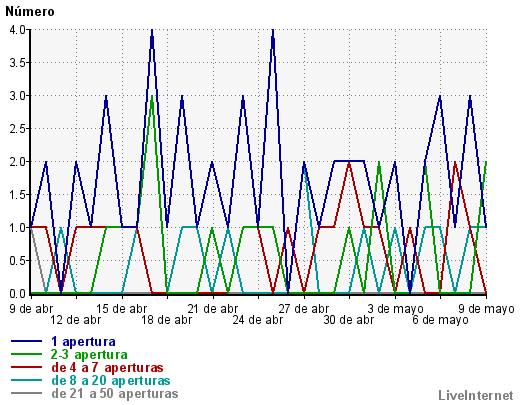Click the green legend line swatch
520x405 pixels.
[x=26, y=354]
